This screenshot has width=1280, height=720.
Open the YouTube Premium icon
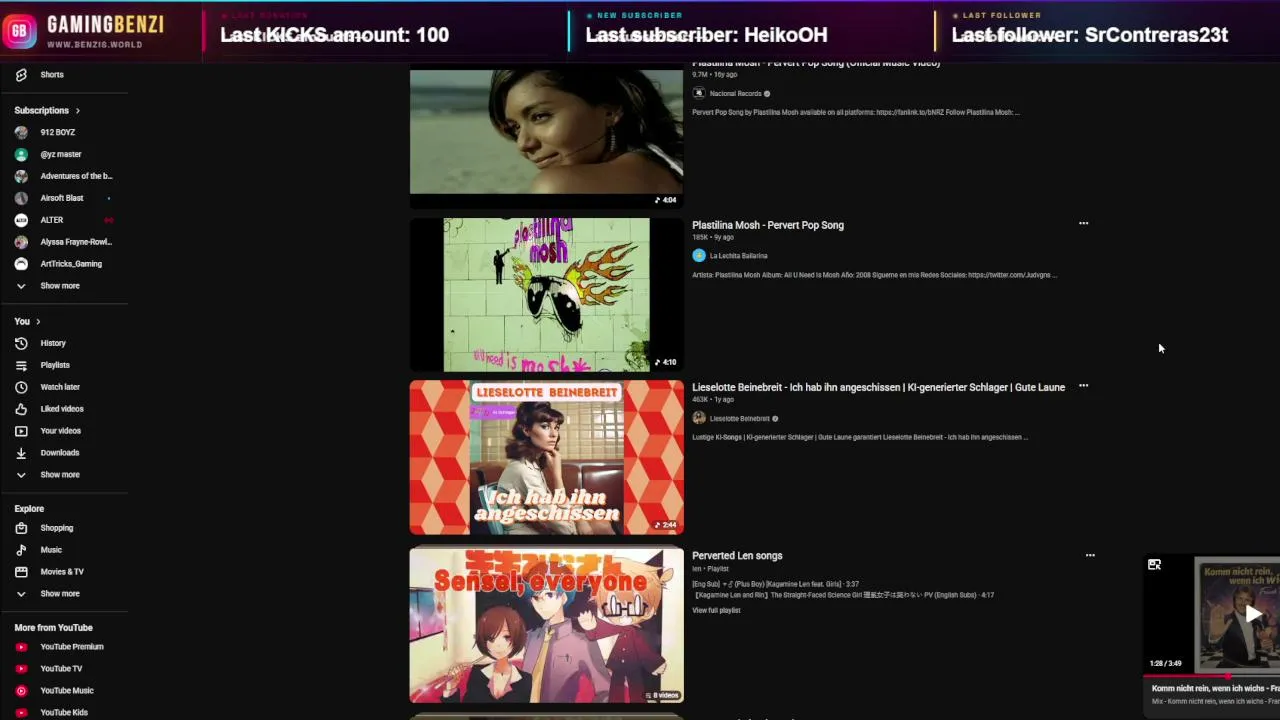(21, 647)
